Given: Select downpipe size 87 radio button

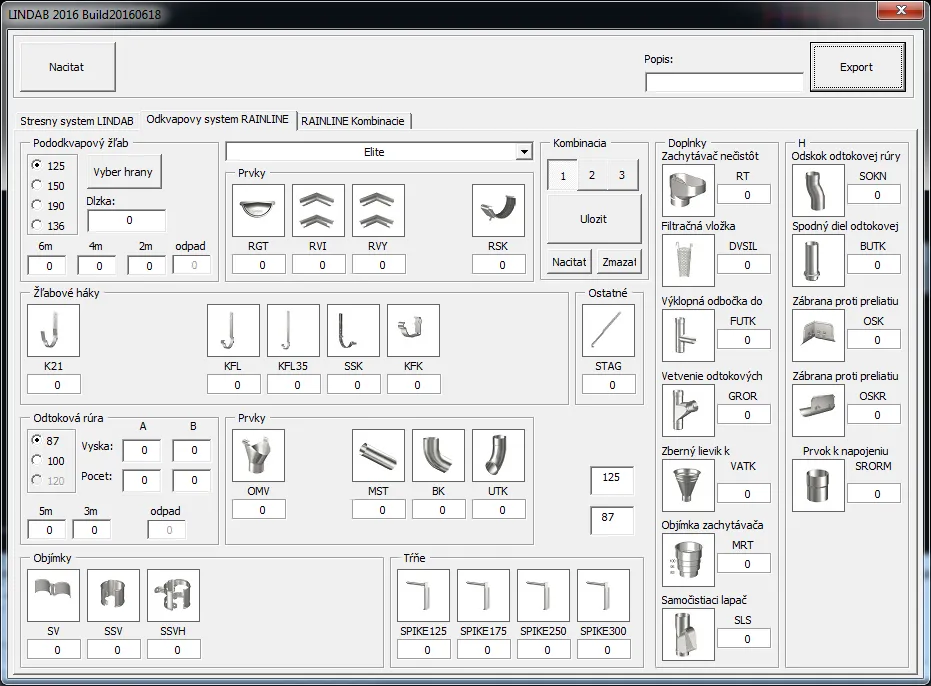Looking at the screenshot, I should pyautogui.click(x=37, y=440).
